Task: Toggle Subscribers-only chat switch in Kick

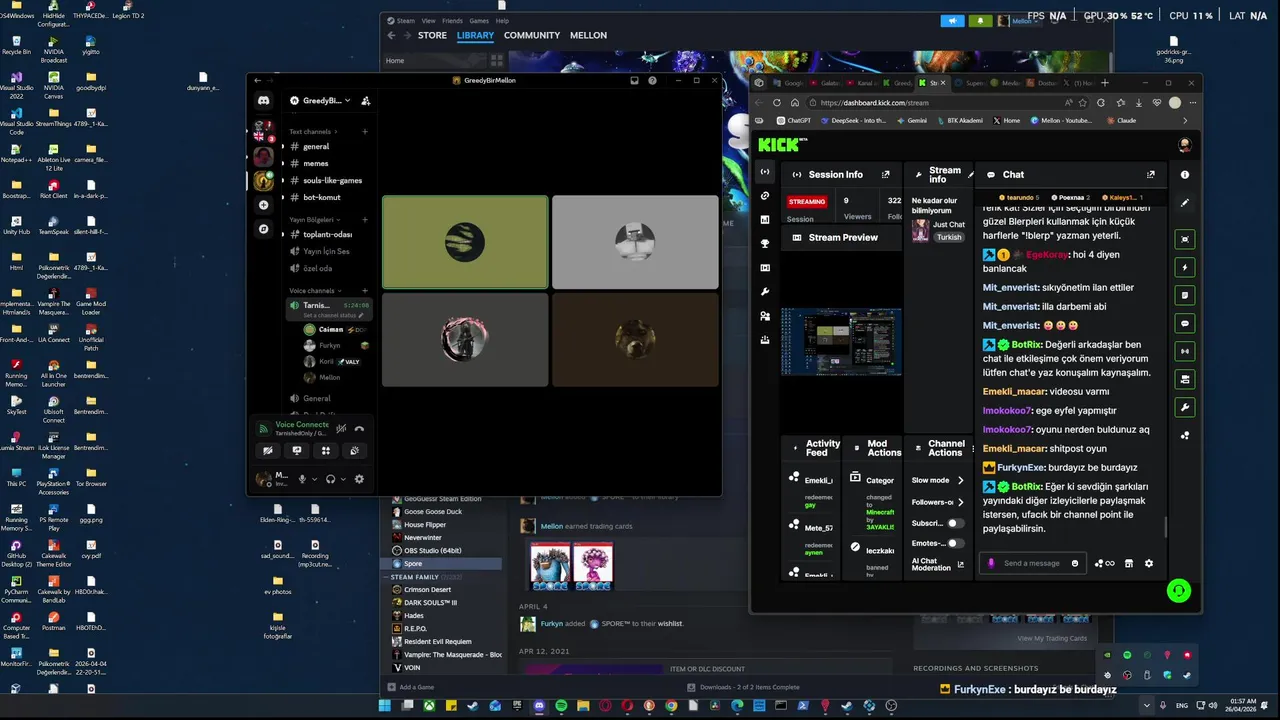Action: point(956,523)
